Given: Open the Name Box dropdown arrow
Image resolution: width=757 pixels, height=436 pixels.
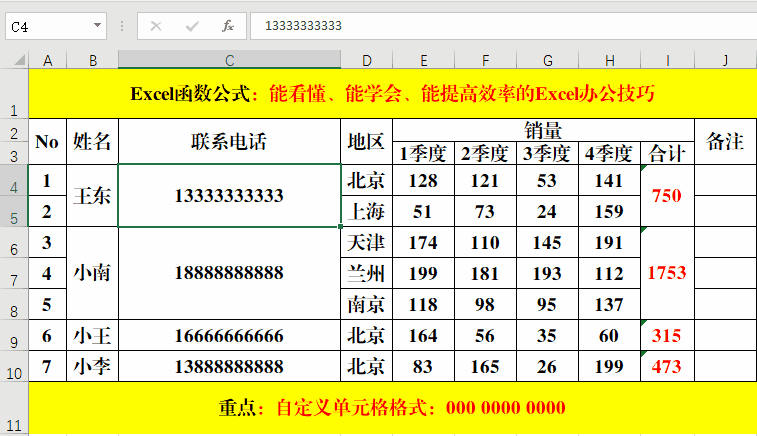Looking at the screenshot, I should (97, 25).
